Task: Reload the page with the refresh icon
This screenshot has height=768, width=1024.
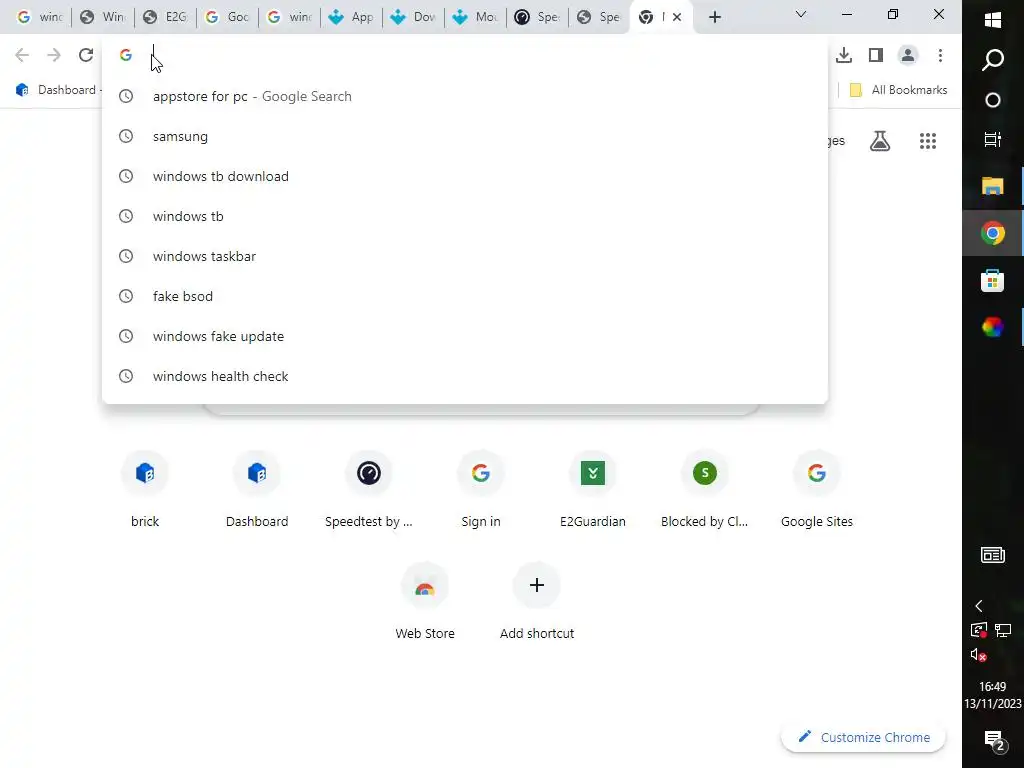Action: pyautogui.click(x=86, y=55)
